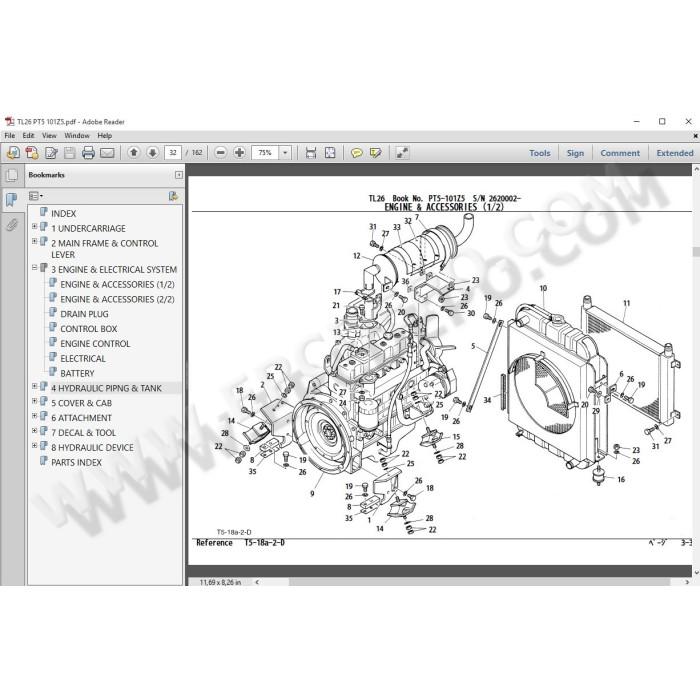
Task: Open the Window menu
Action: tap(77, 136)
